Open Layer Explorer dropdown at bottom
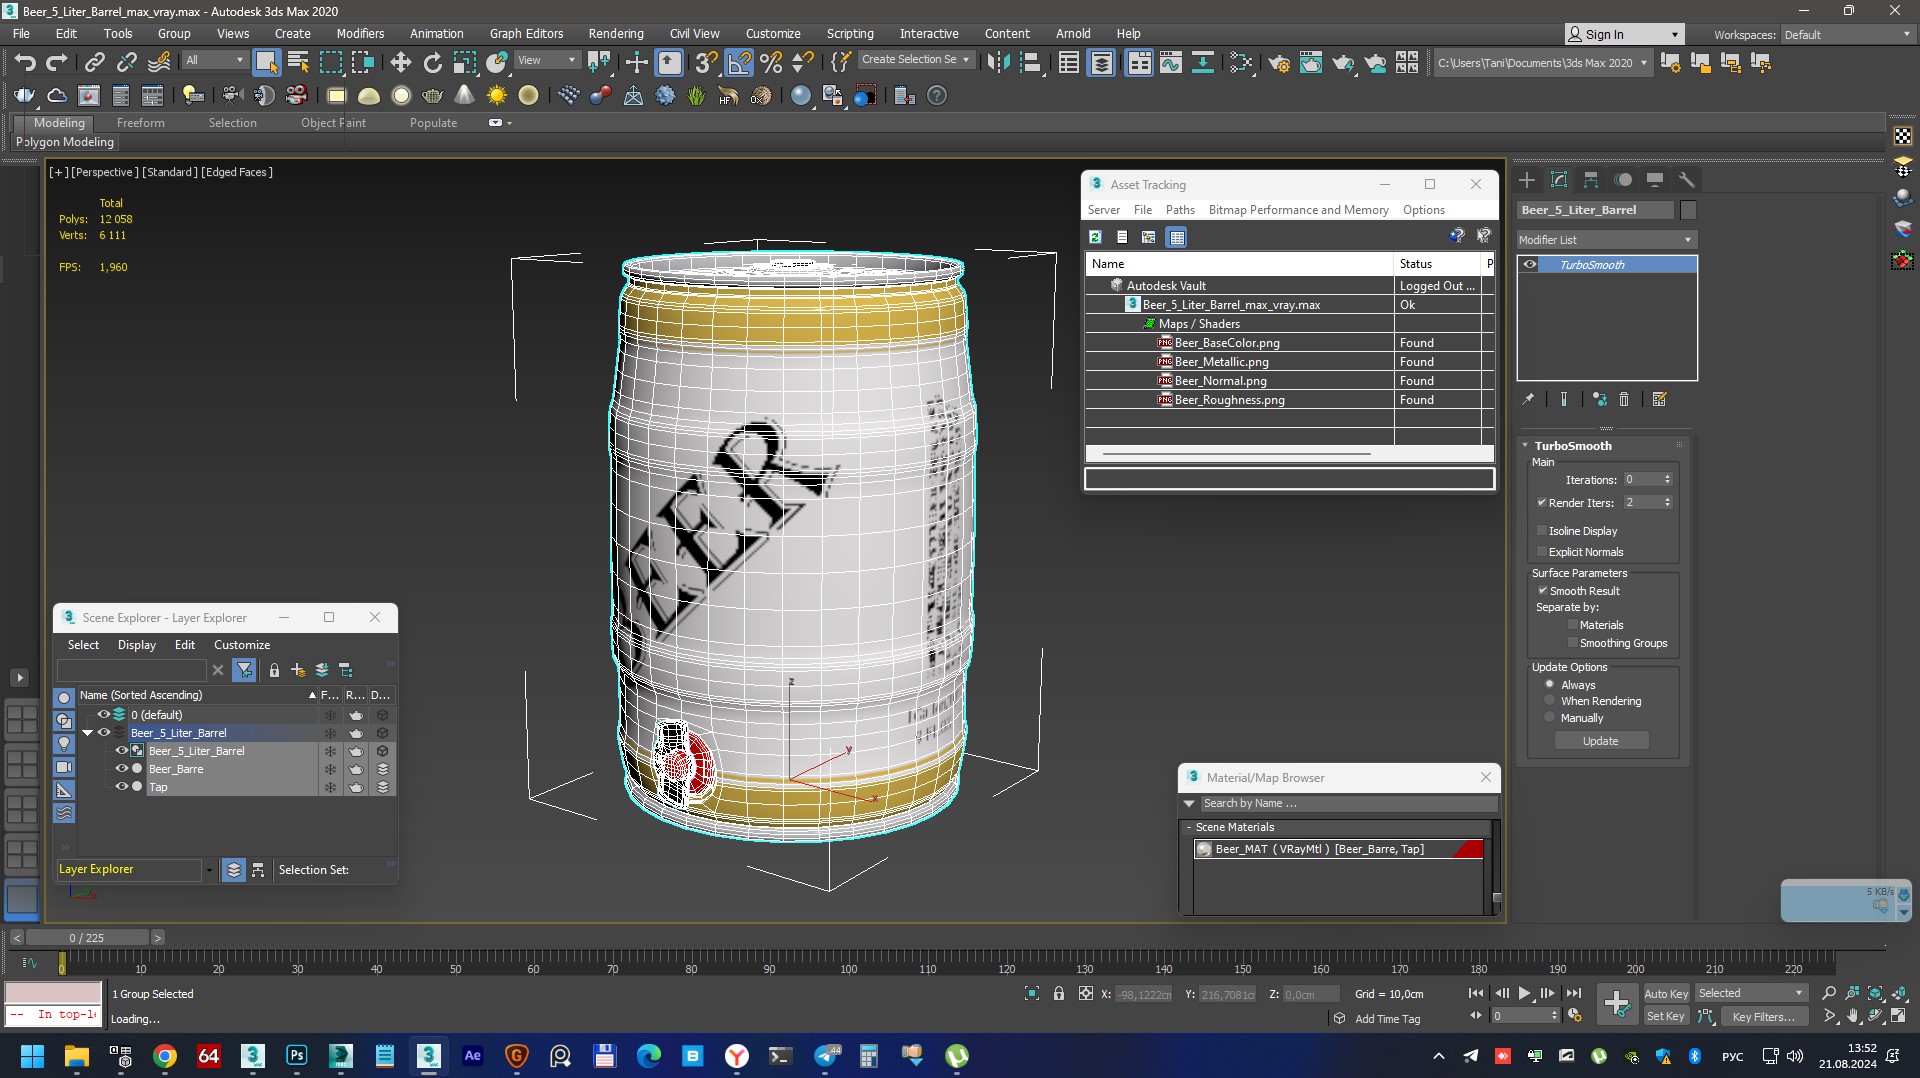This screenshot has height=1078, width=1920. [209, 870]
